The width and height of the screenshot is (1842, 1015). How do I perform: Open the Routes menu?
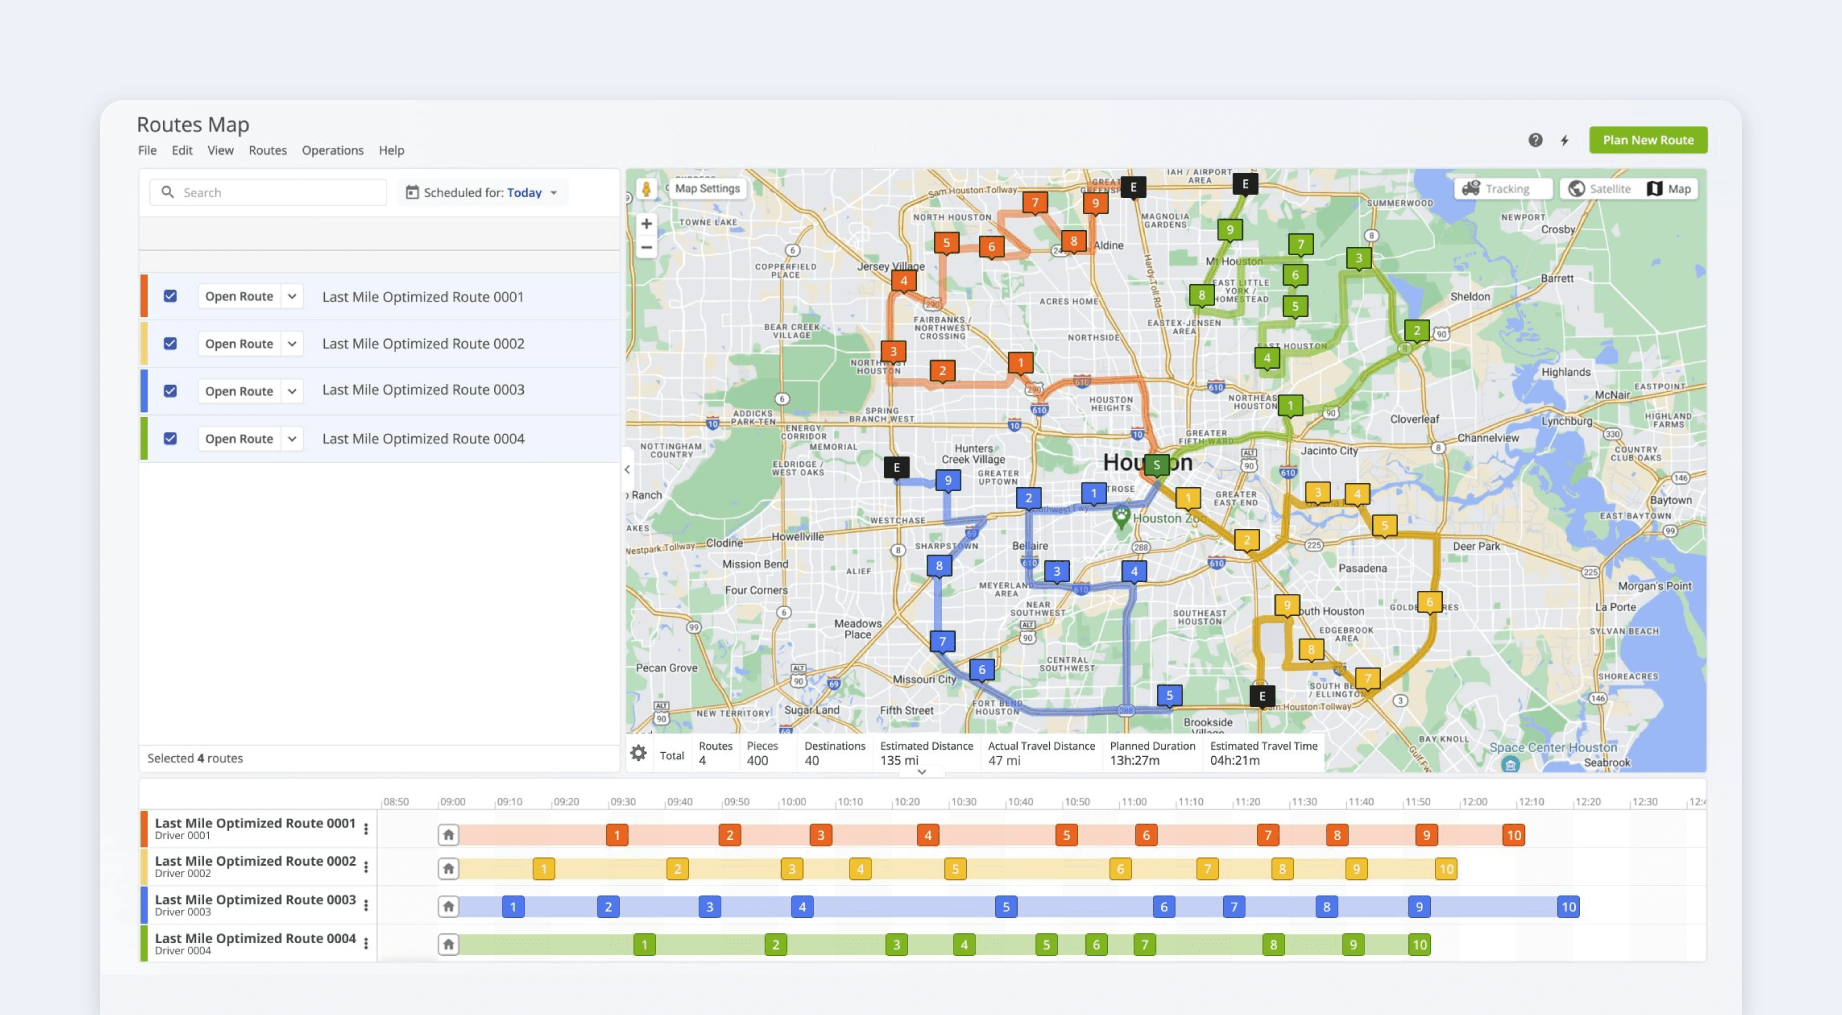coord(267,150)
